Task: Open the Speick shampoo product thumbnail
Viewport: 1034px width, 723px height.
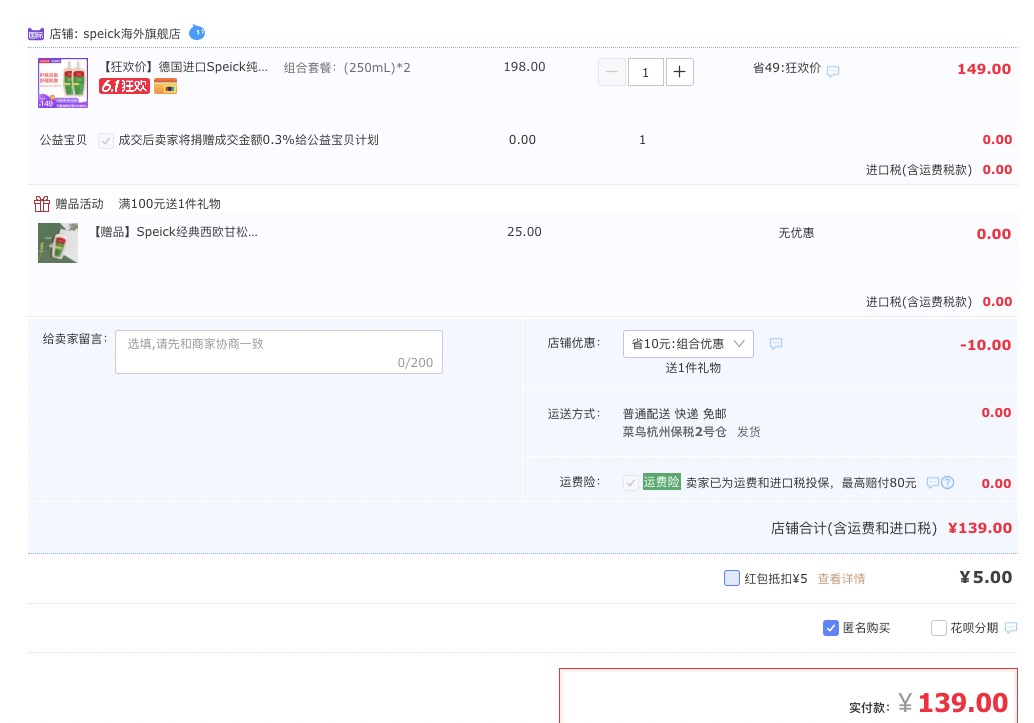Action: point(63,83)
